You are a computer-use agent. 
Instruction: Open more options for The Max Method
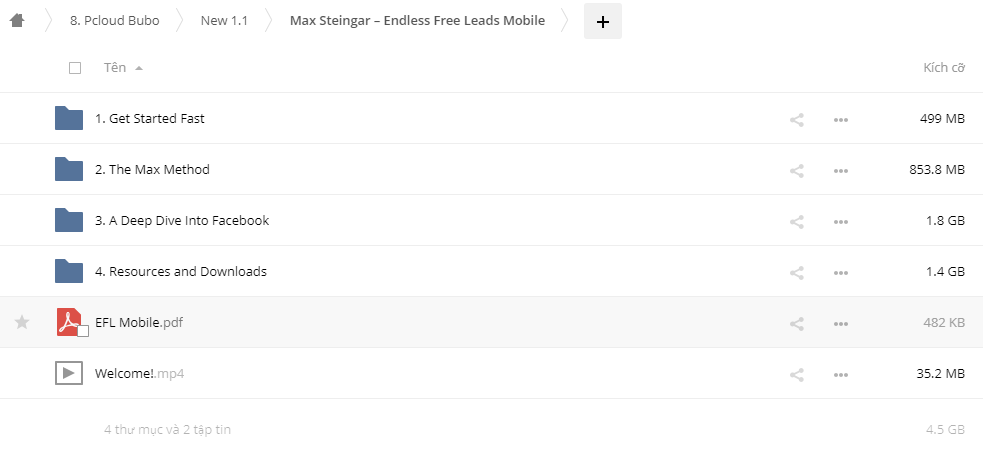tap(841, 170)
